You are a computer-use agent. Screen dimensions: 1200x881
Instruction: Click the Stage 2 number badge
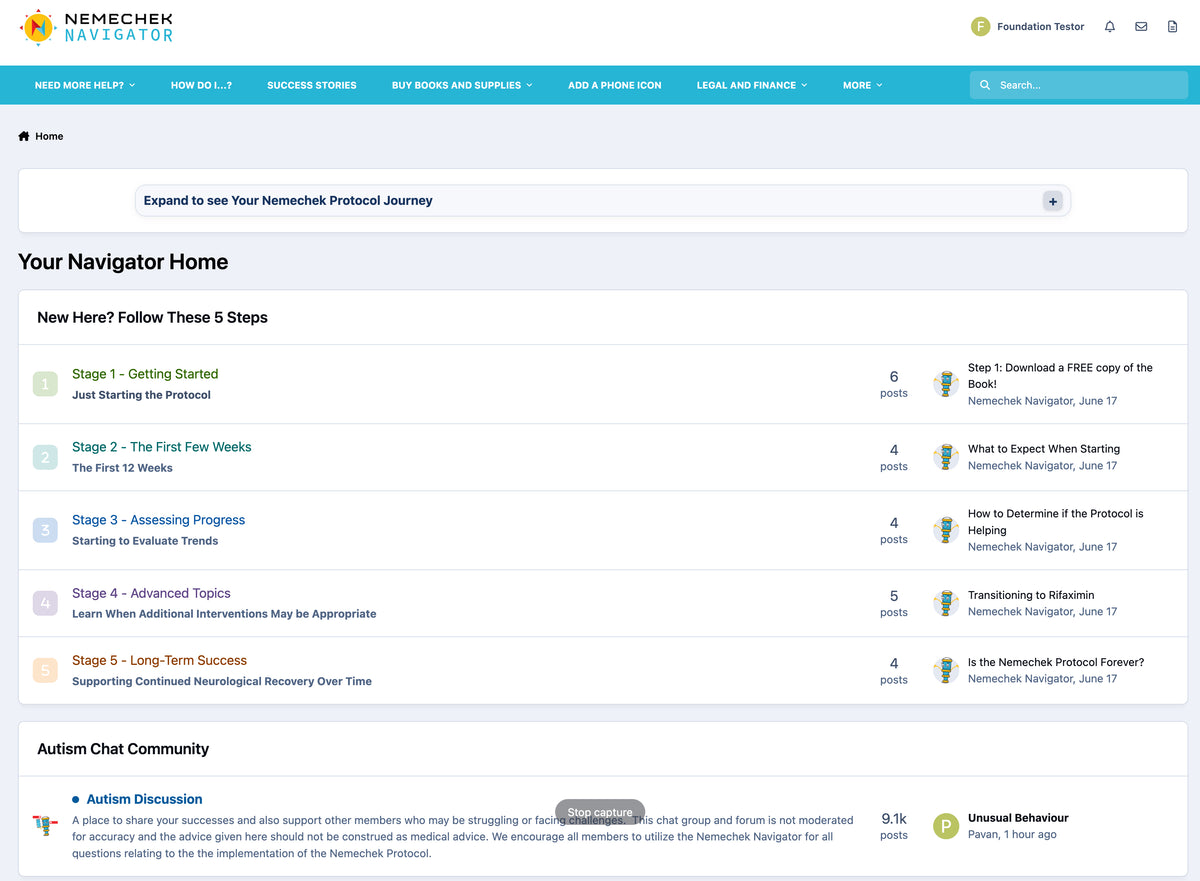45,457
